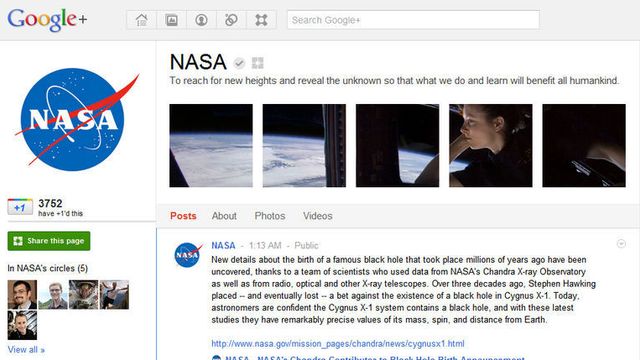Click circle avatar of person wearing hat

(84, 294)
